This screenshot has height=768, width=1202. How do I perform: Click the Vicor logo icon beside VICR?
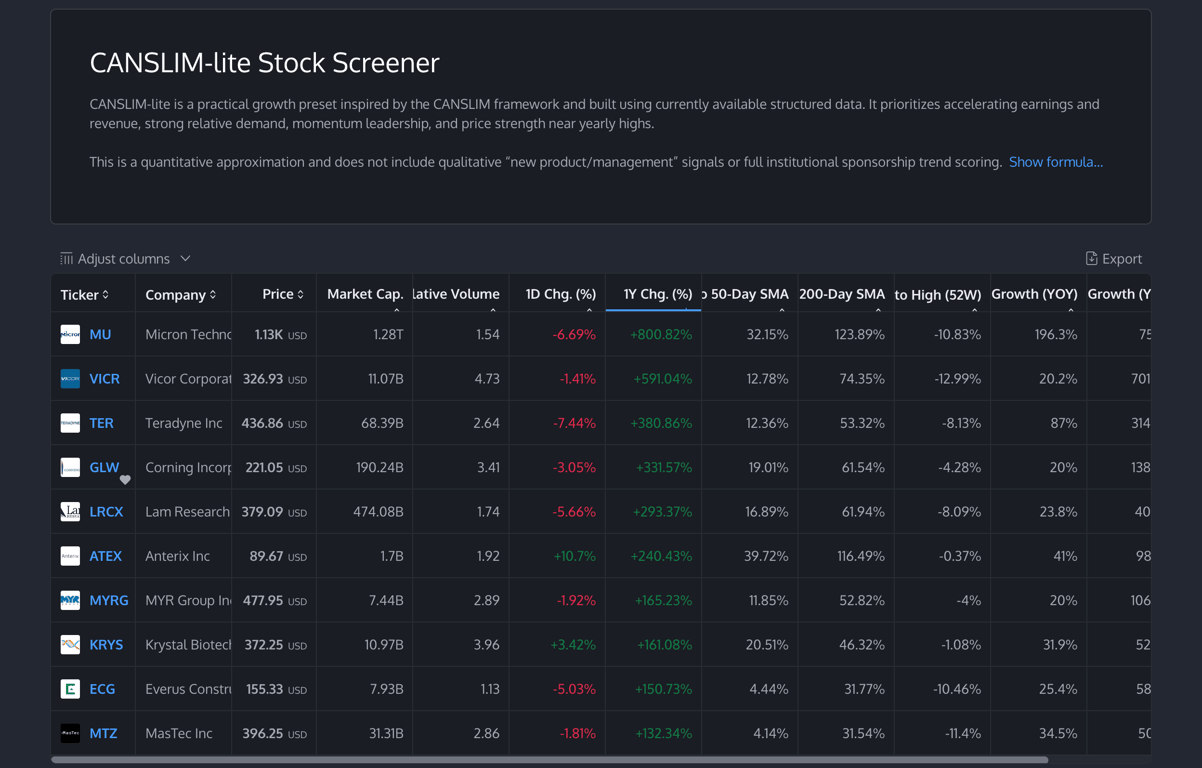[x=70, y=379]
